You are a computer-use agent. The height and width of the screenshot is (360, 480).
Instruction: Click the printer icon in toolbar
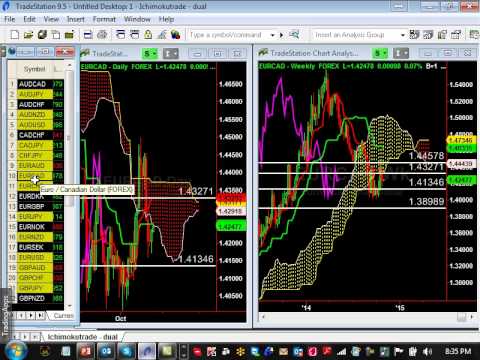coord(102,35)
